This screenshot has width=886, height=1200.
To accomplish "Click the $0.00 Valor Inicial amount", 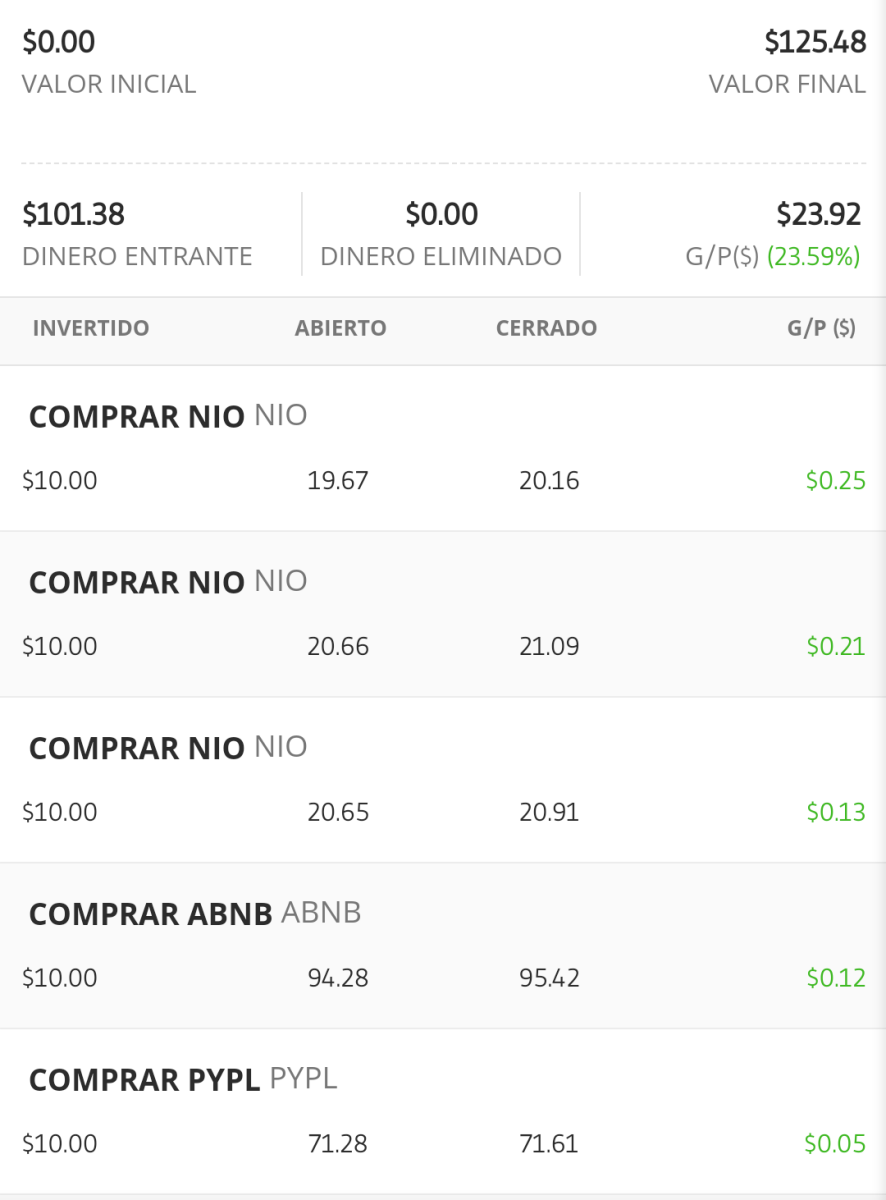I will pos(59,42).
